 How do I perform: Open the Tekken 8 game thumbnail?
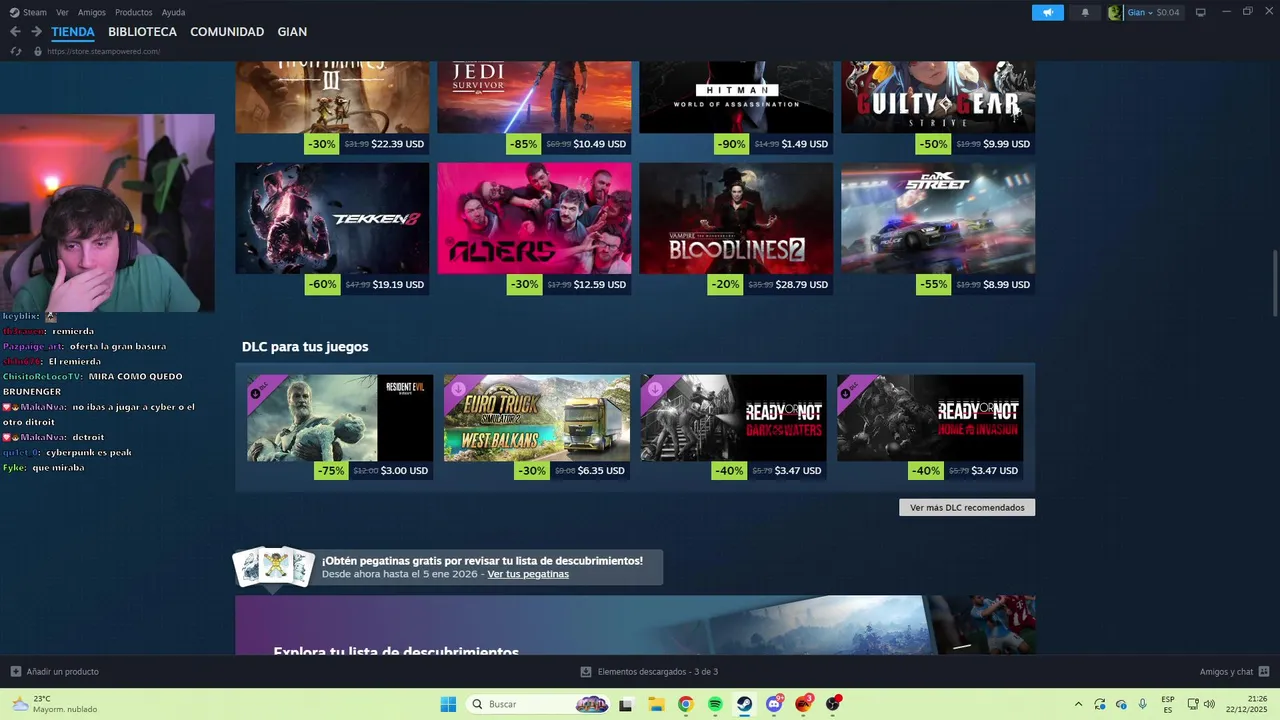click(x=332, y=218)
